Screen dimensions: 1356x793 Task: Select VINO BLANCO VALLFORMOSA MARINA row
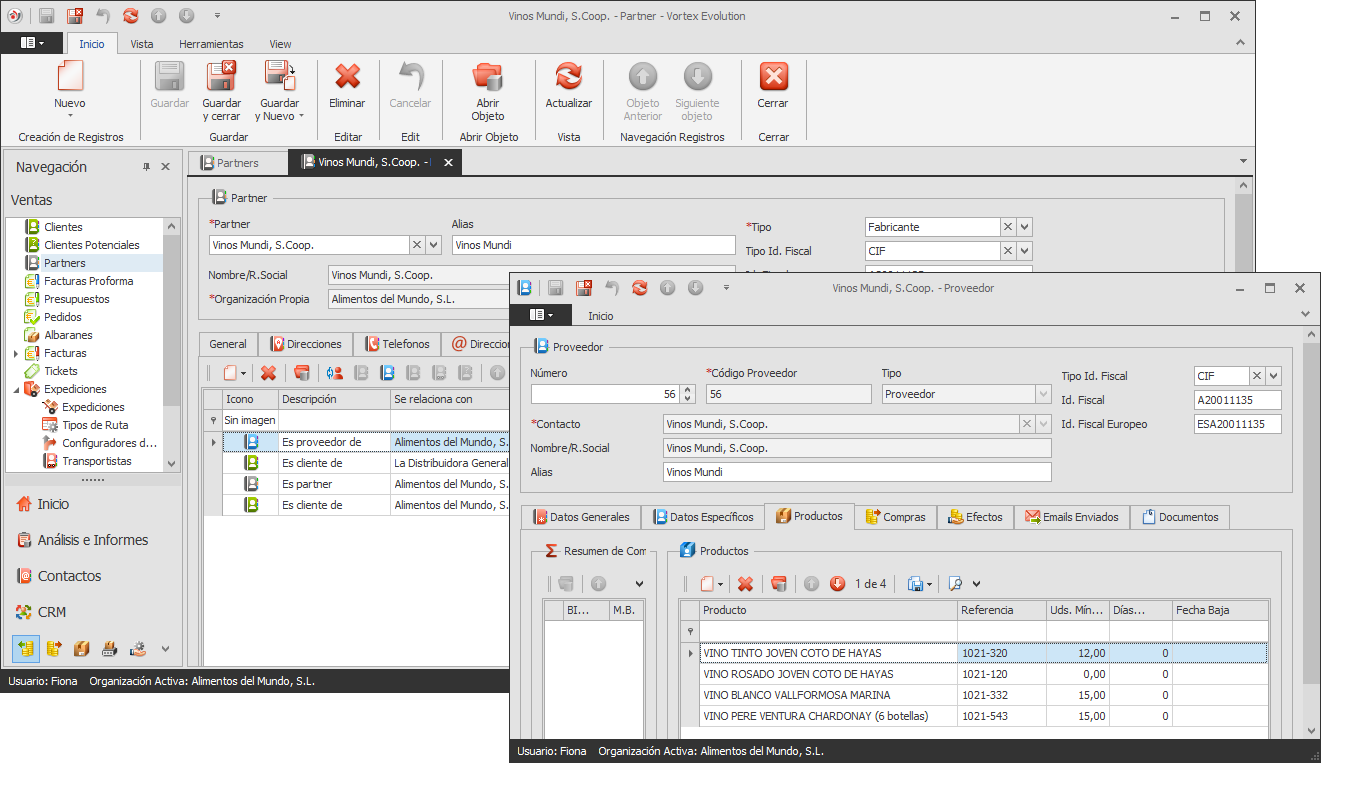pyautogui.click(x=973, y=695)
